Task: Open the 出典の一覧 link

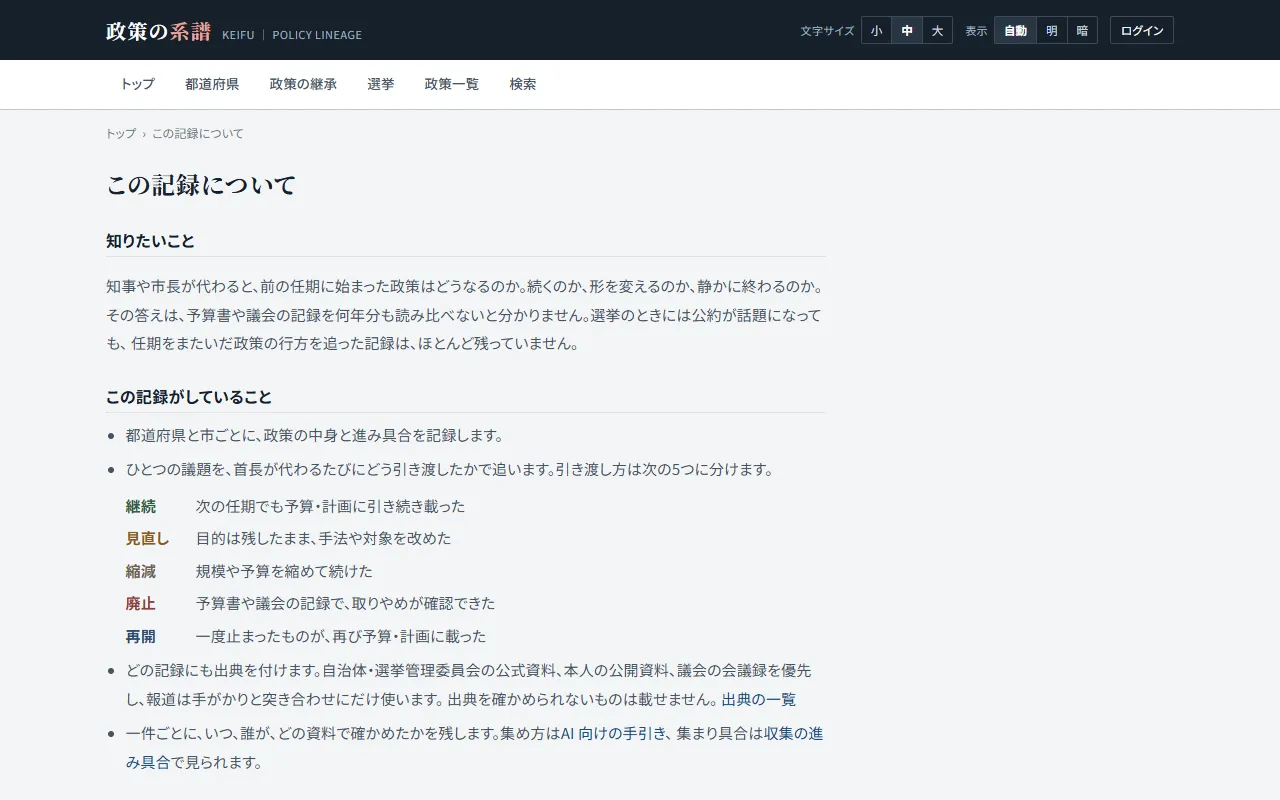Action: coord(759,700)
